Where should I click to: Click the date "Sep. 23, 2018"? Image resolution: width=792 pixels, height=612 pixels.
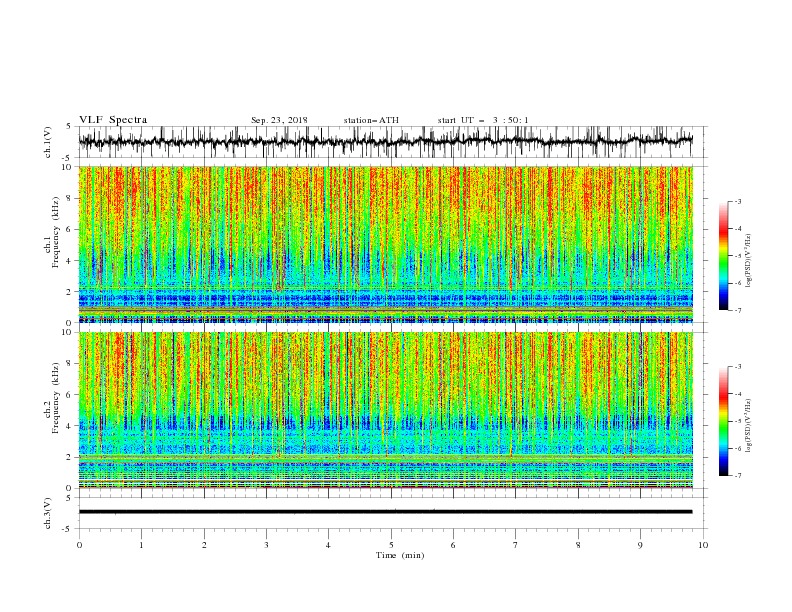(x=279, y=120)
